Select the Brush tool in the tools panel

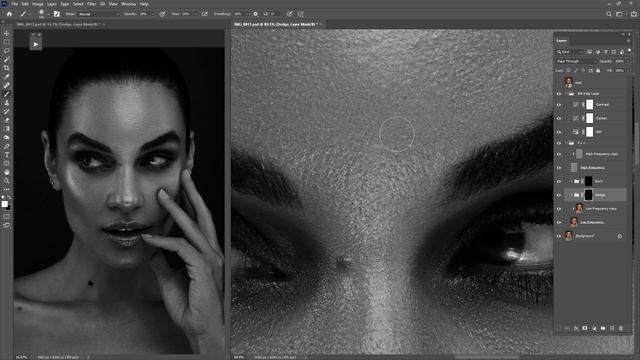click(7, 94)
